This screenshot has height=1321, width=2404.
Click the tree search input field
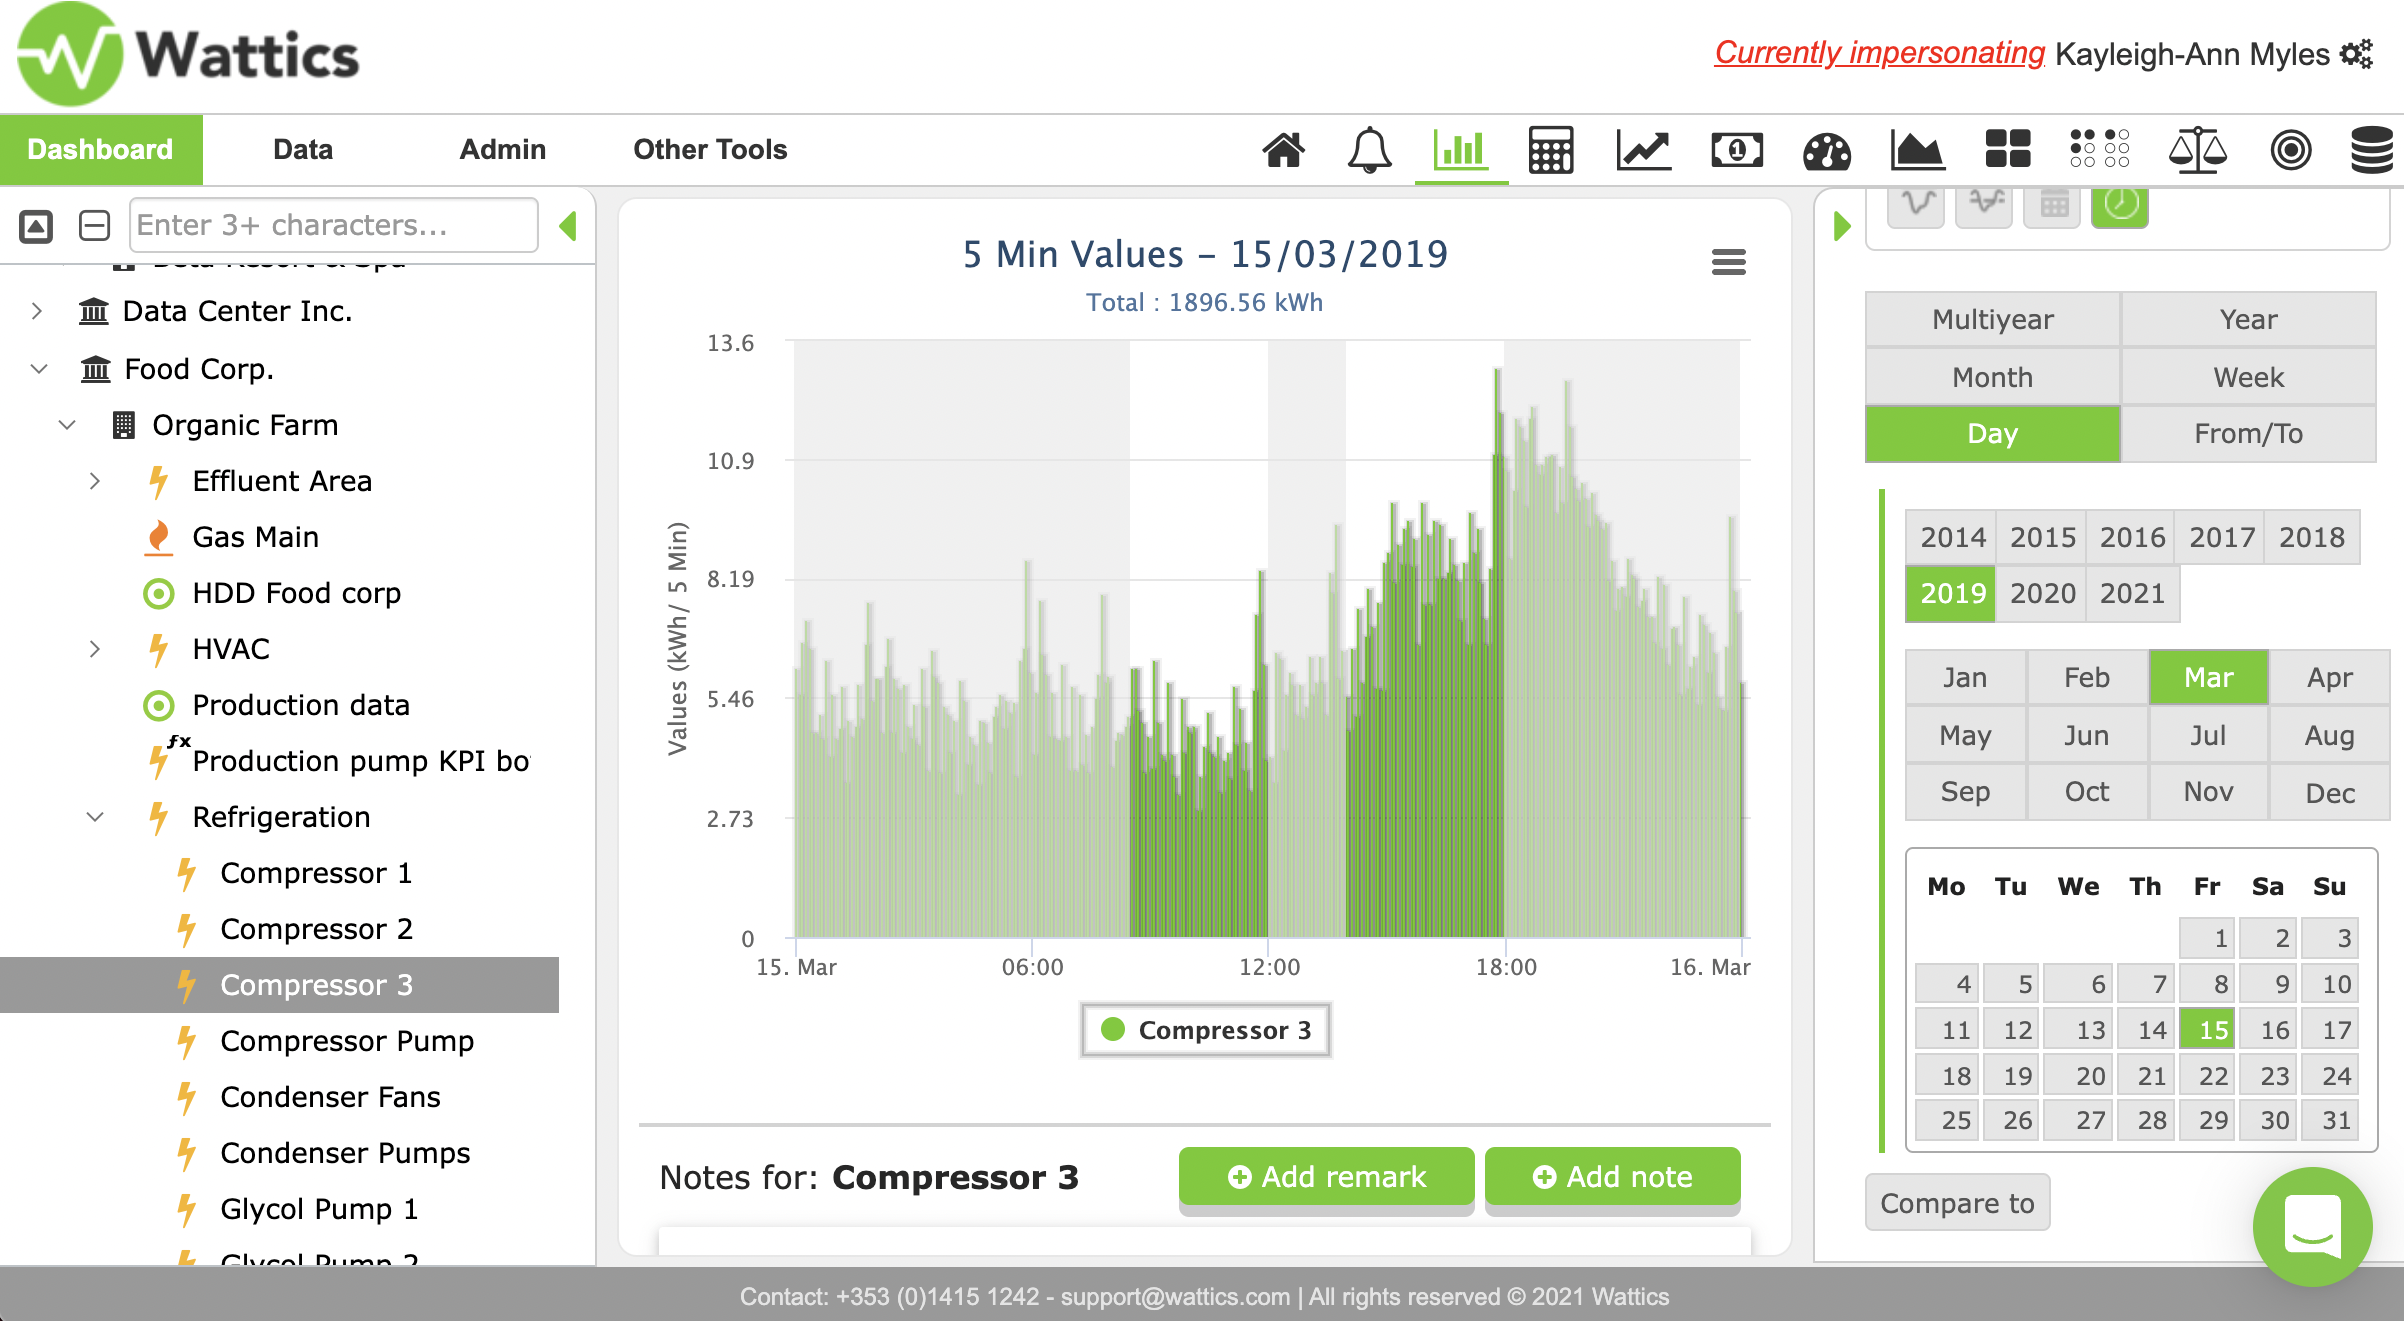[x=333, y=225]
